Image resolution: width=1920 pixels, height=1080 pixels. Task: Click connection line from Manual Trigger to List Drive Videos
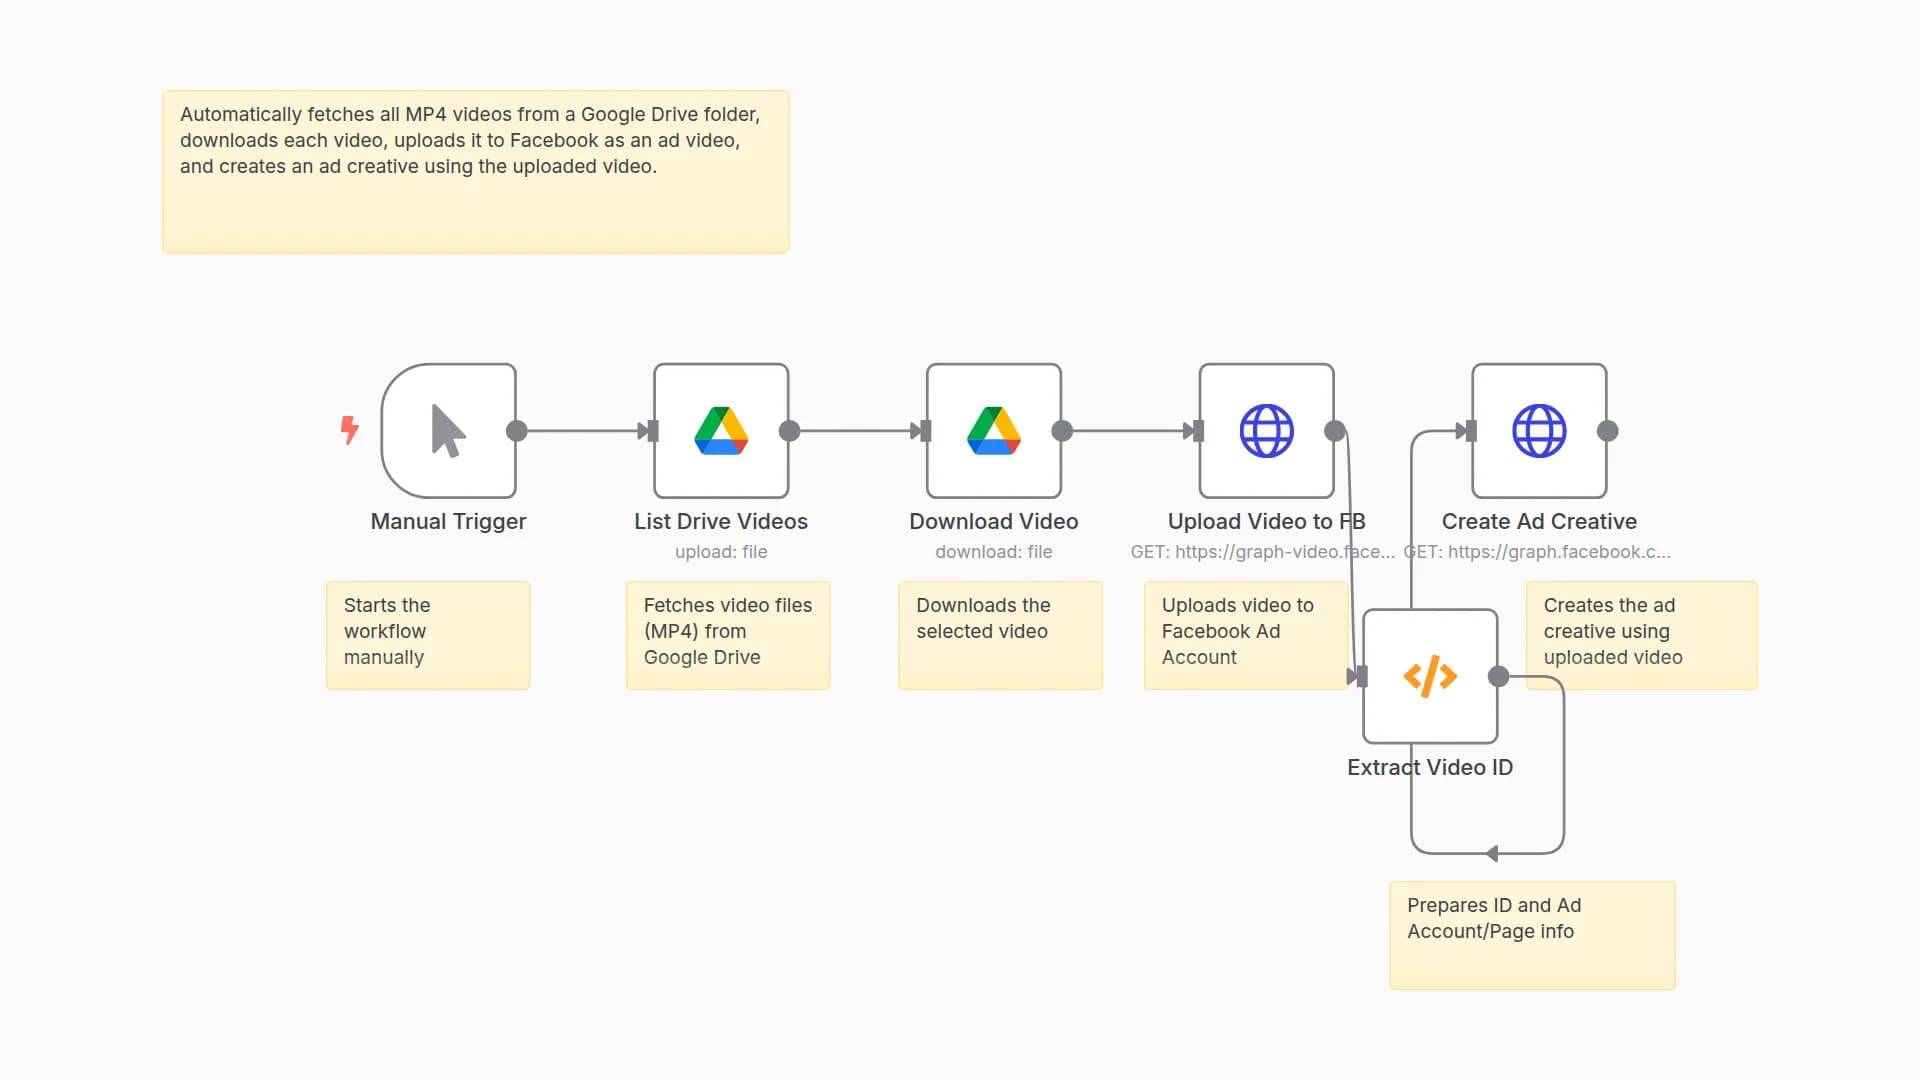(x=583, y=431)
